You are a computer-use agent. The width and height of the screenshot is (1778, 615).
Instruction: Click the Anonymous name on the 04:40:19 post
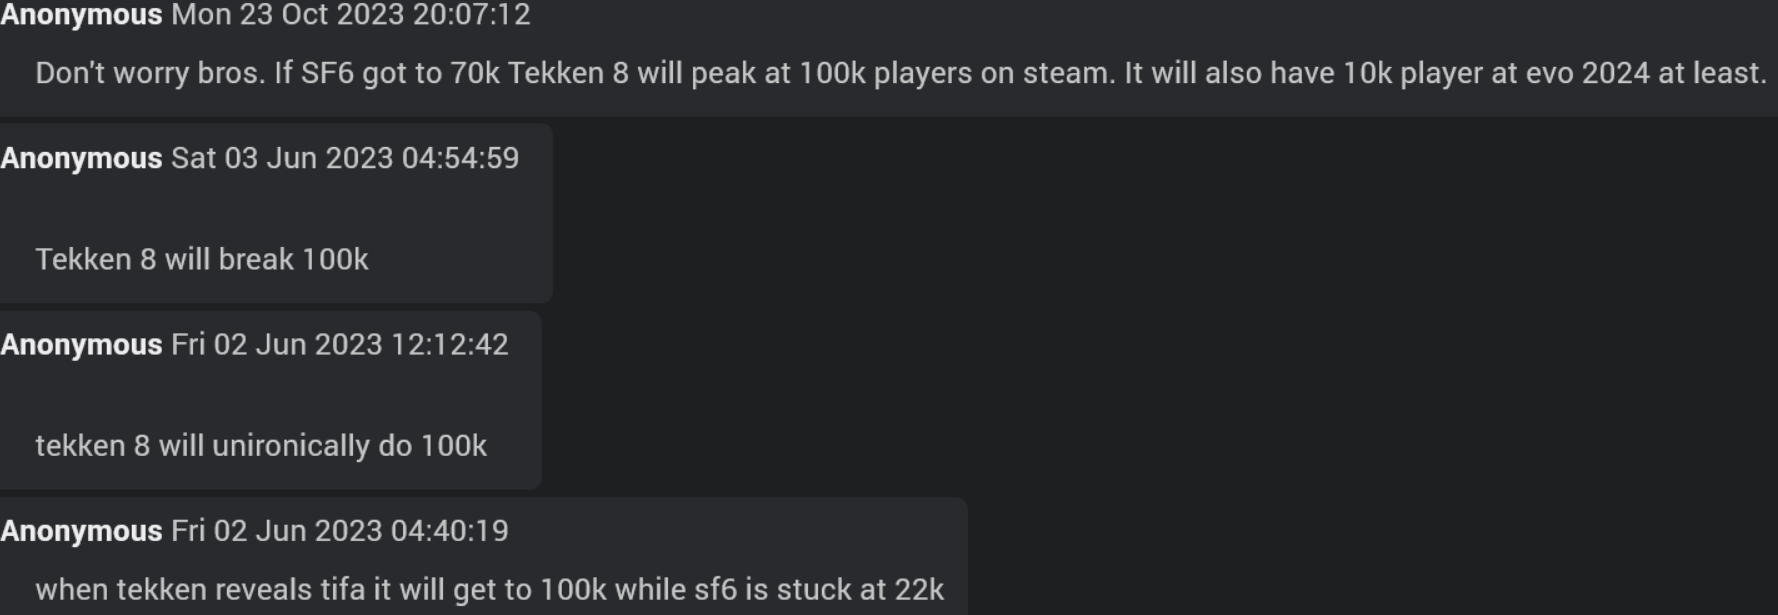(x=81, y=530)
